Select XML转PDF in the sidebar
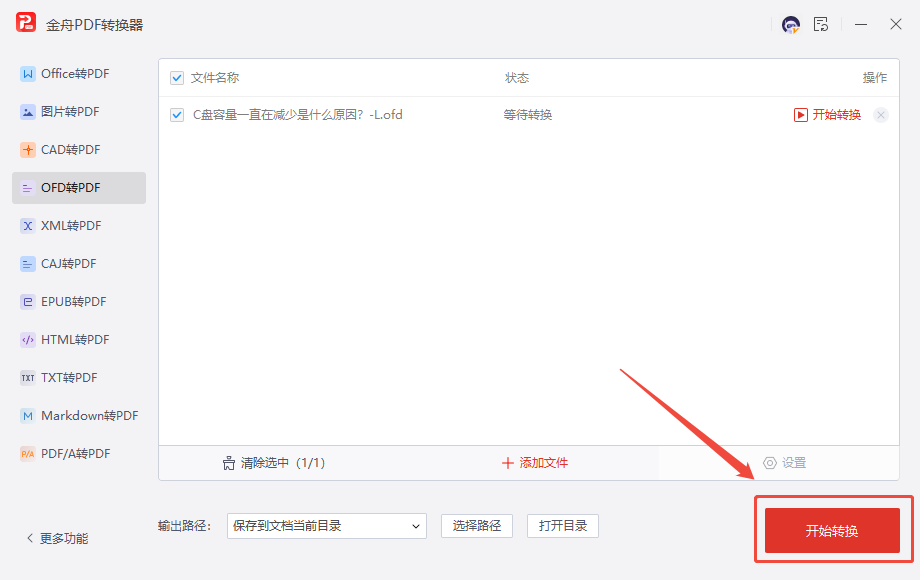The image size is (920, 580). (79, 226)
